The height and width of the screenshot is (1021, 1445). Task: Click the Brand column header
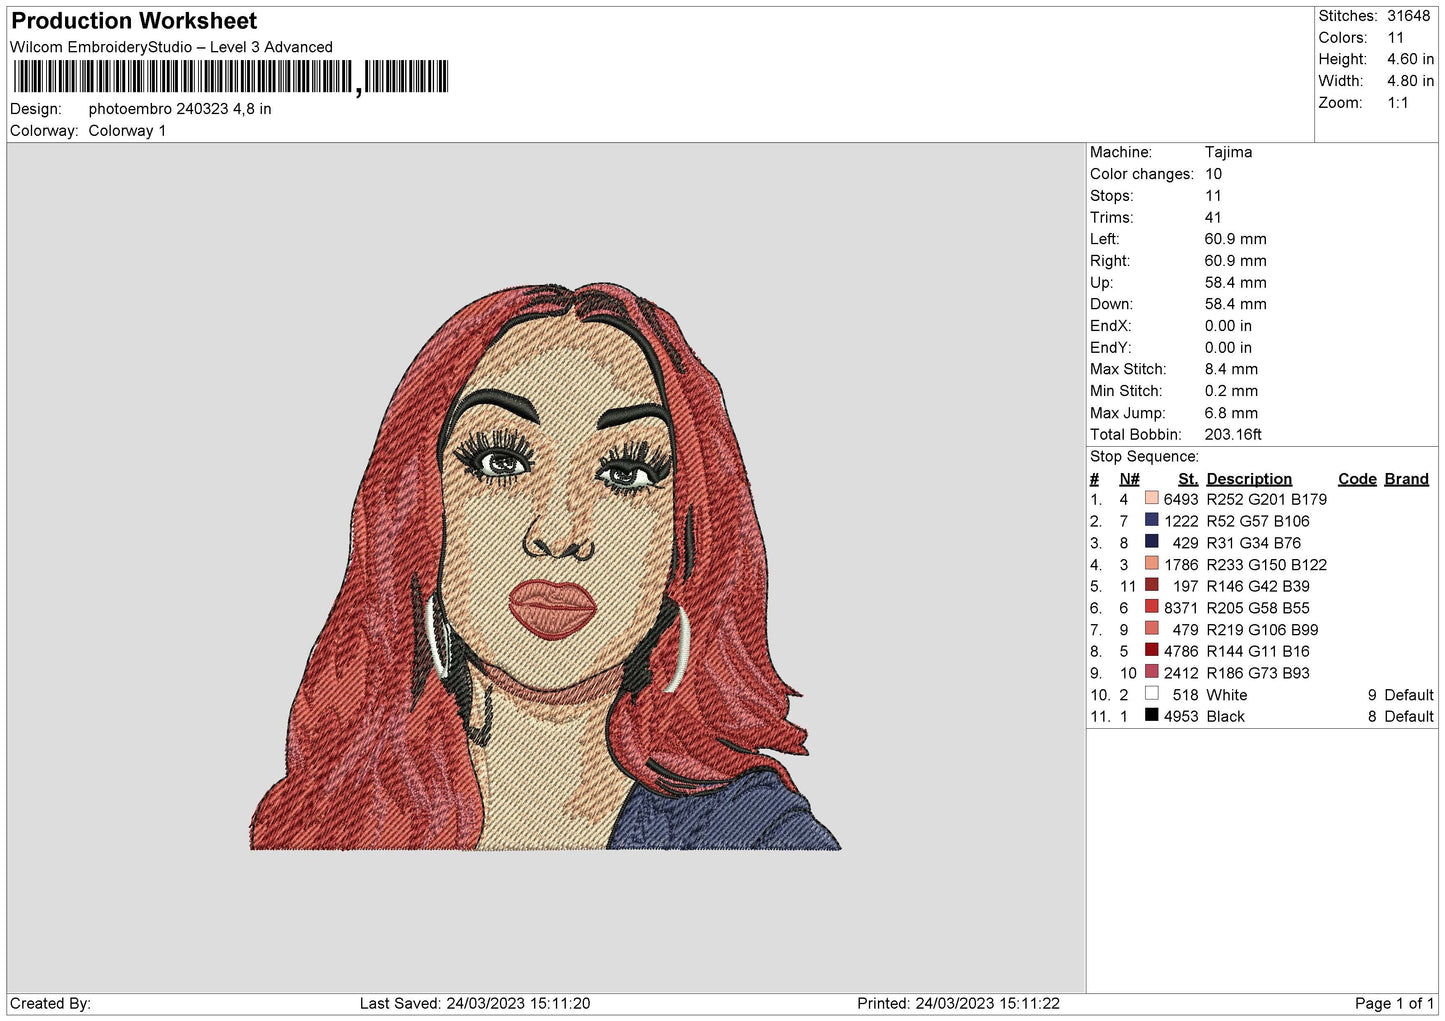[x=1406, y=479]
